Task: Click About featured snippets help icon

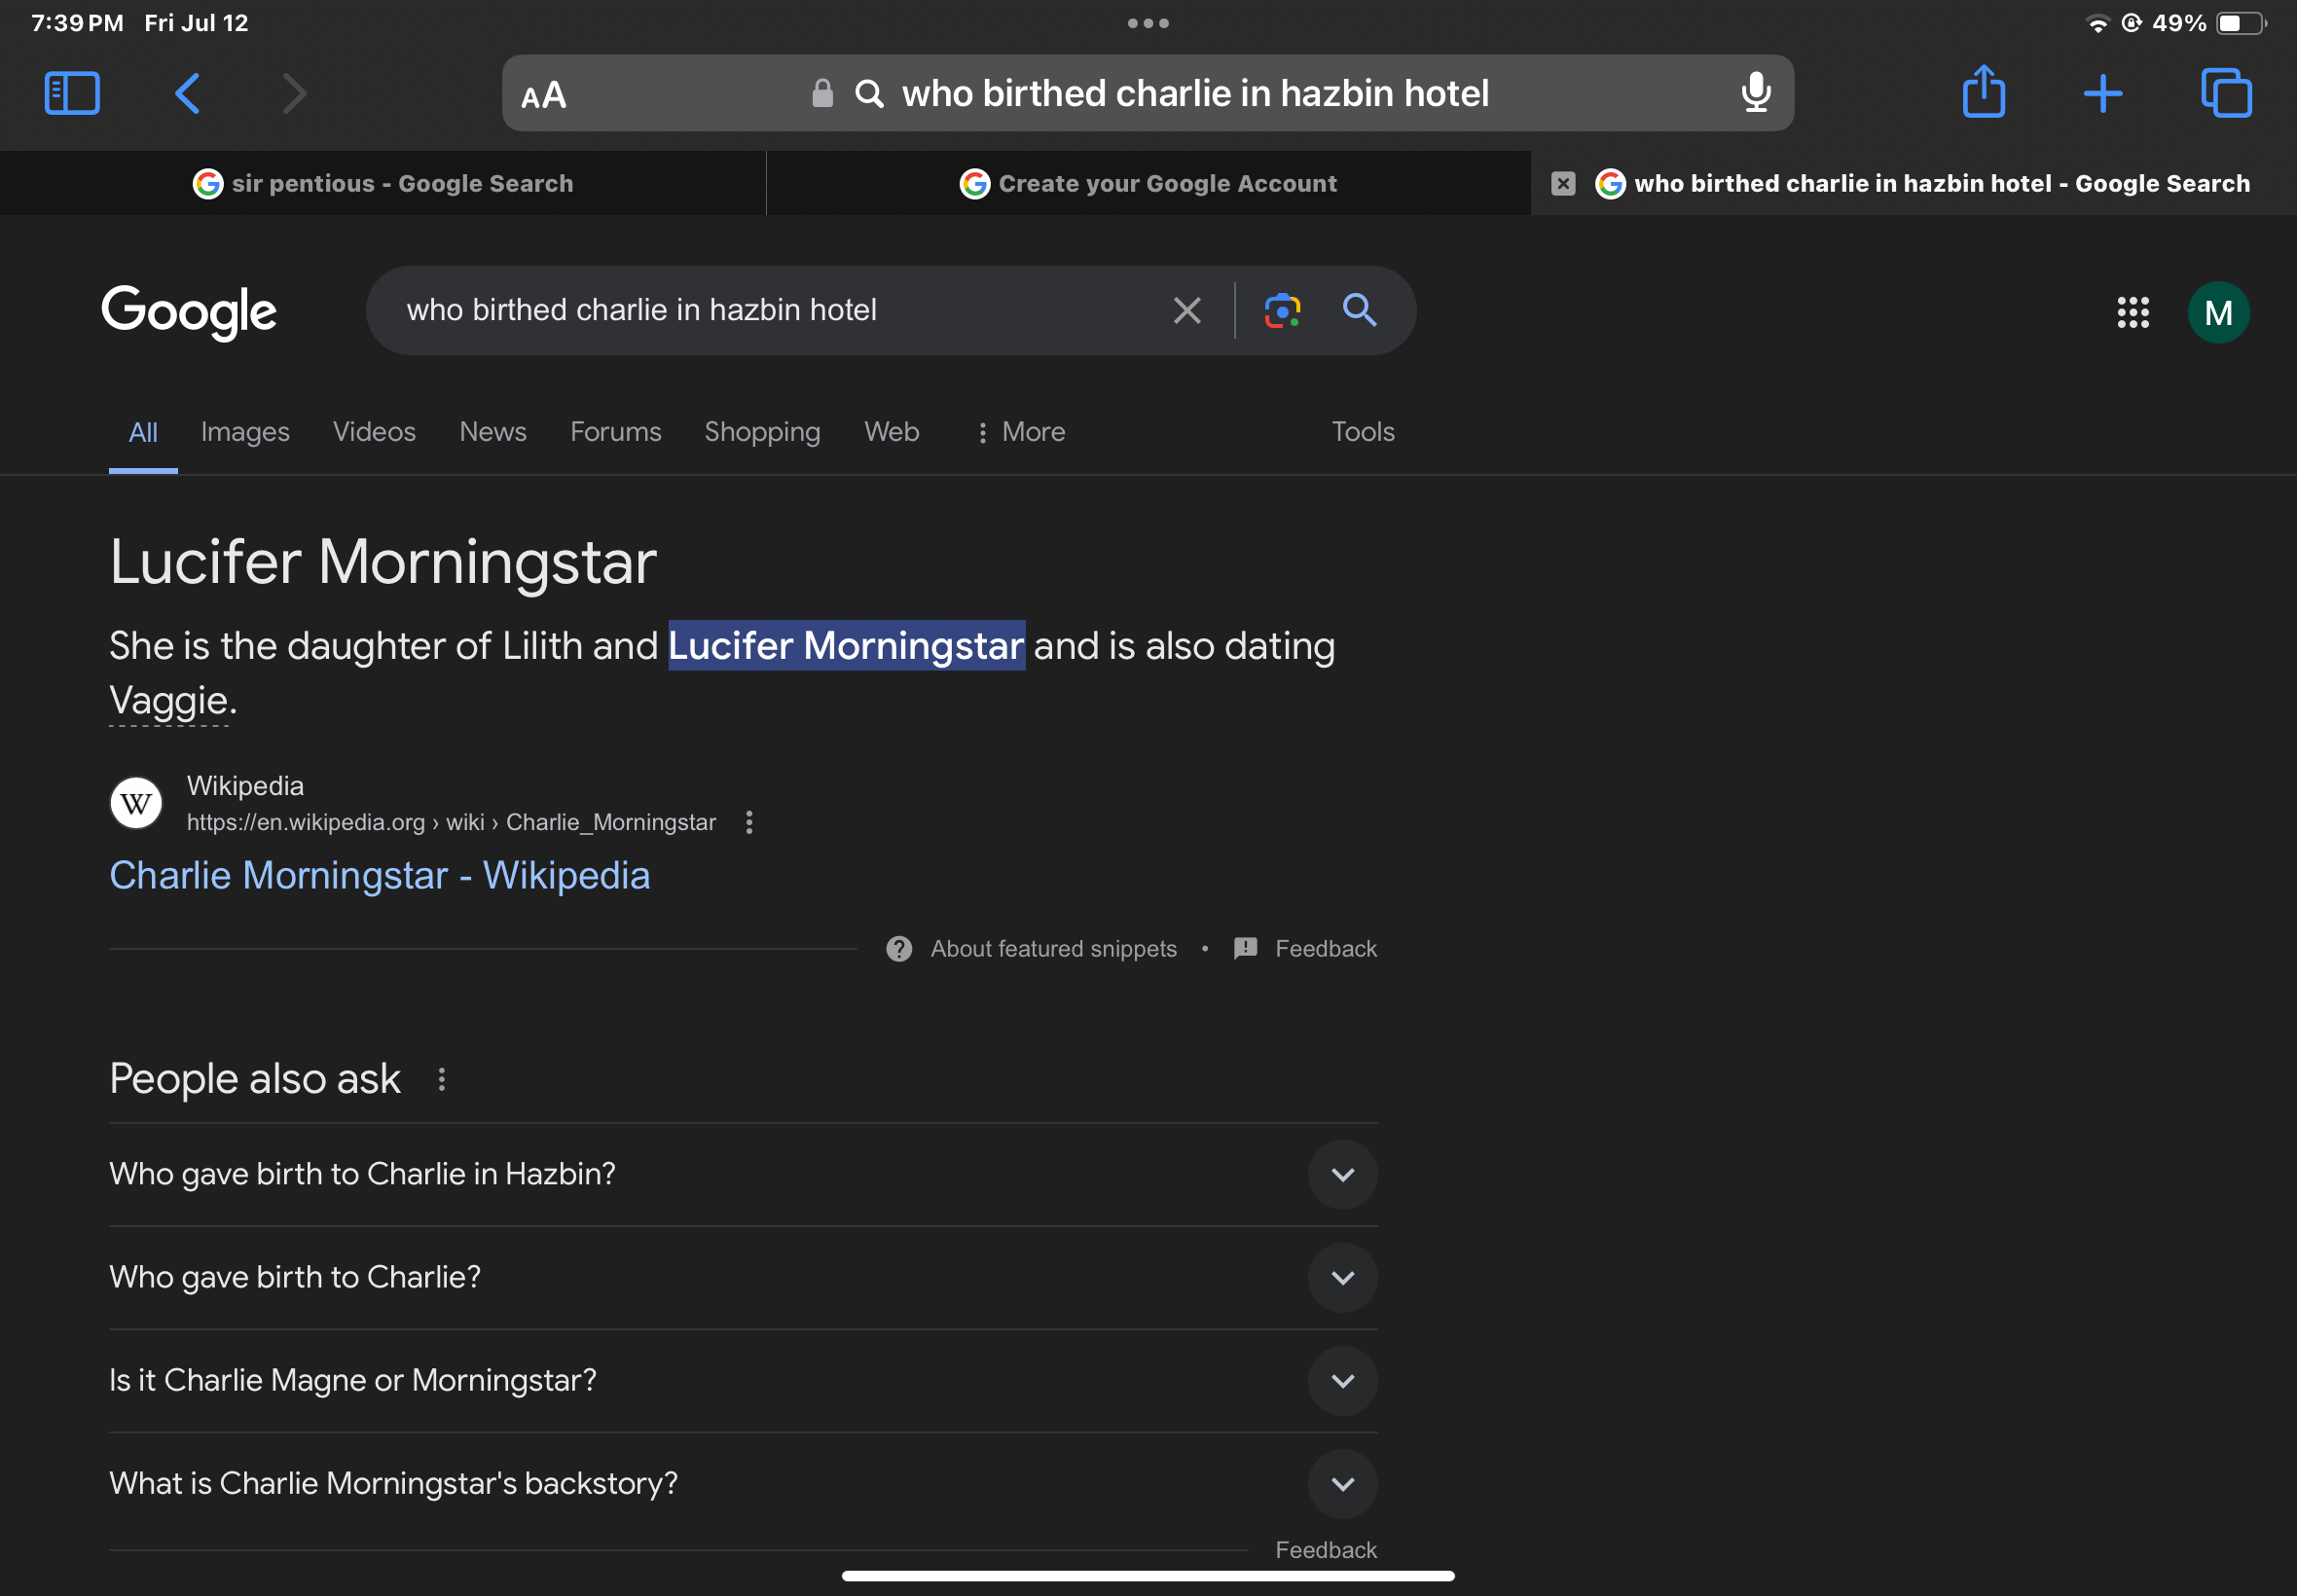Action: [x=898, y=948]
